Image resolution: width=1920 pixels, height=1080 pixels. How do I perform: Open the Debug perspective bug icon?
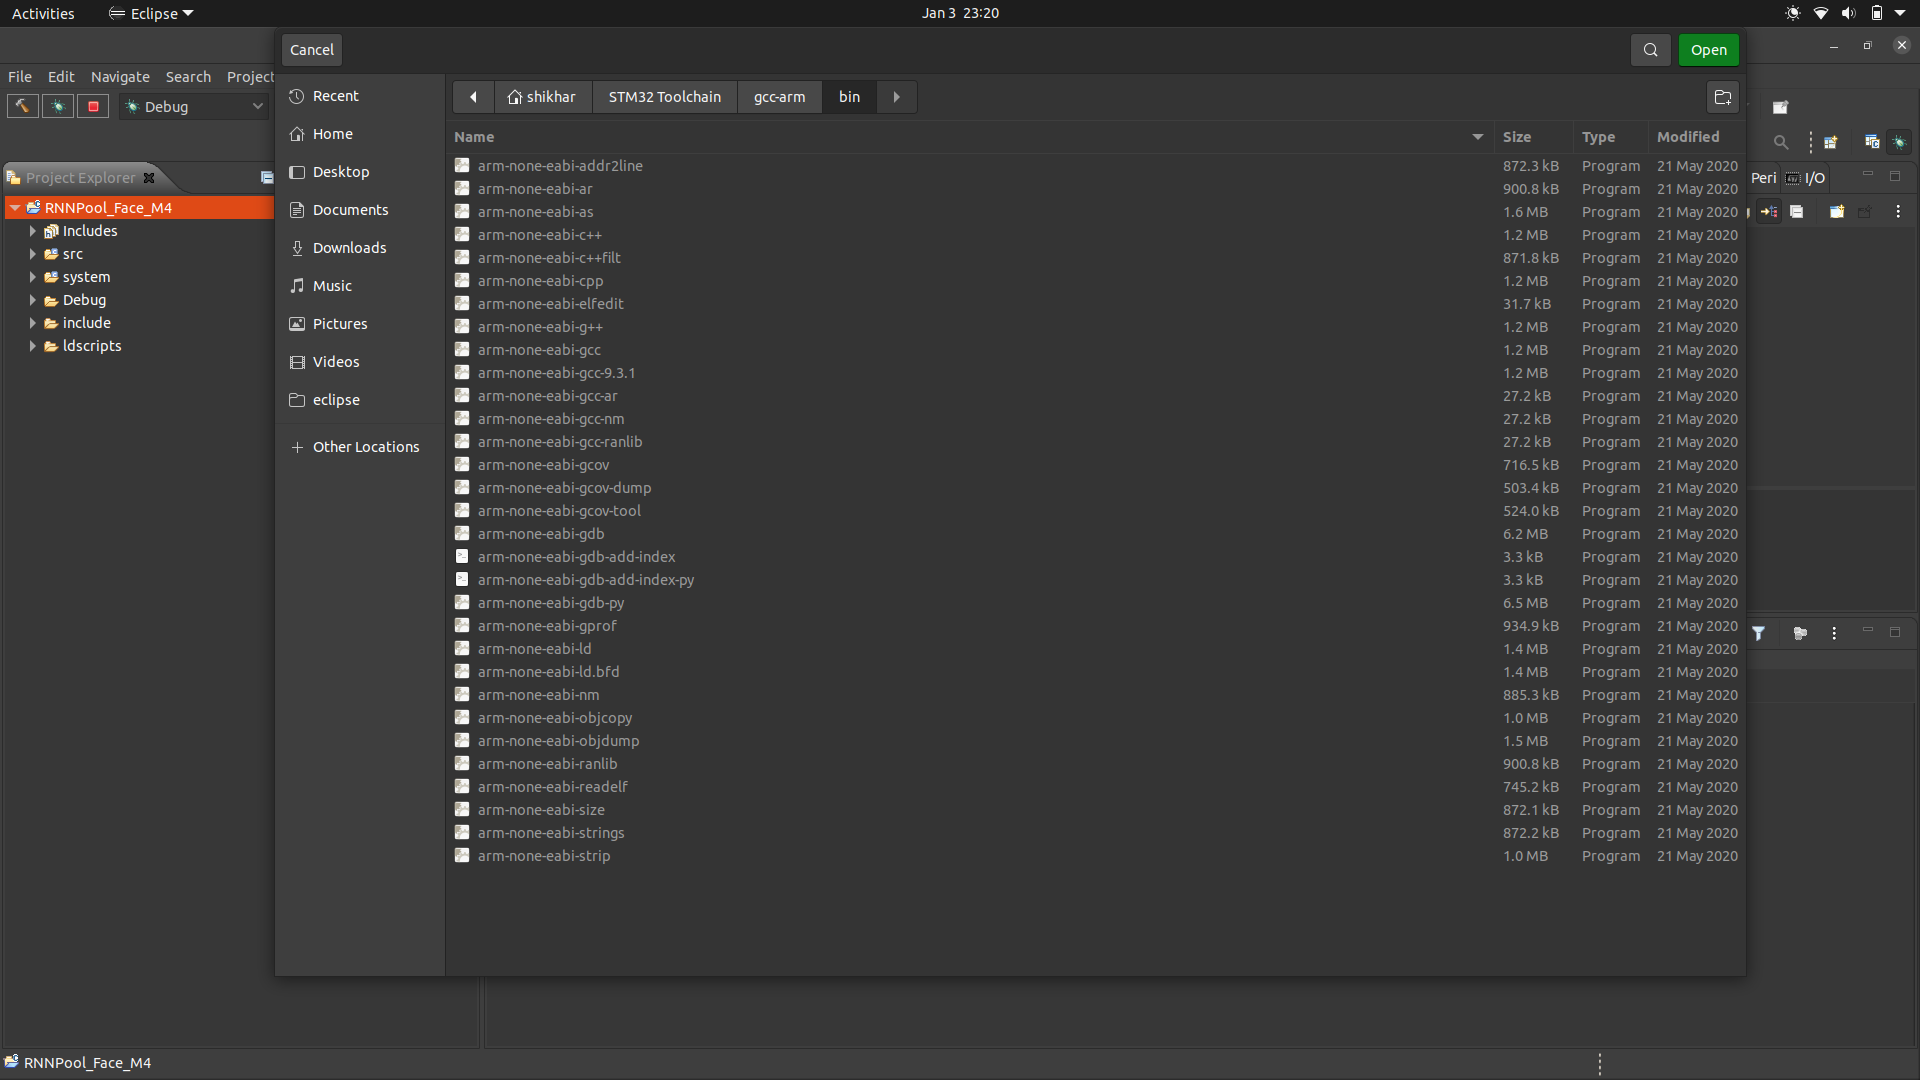[1899, 142]
